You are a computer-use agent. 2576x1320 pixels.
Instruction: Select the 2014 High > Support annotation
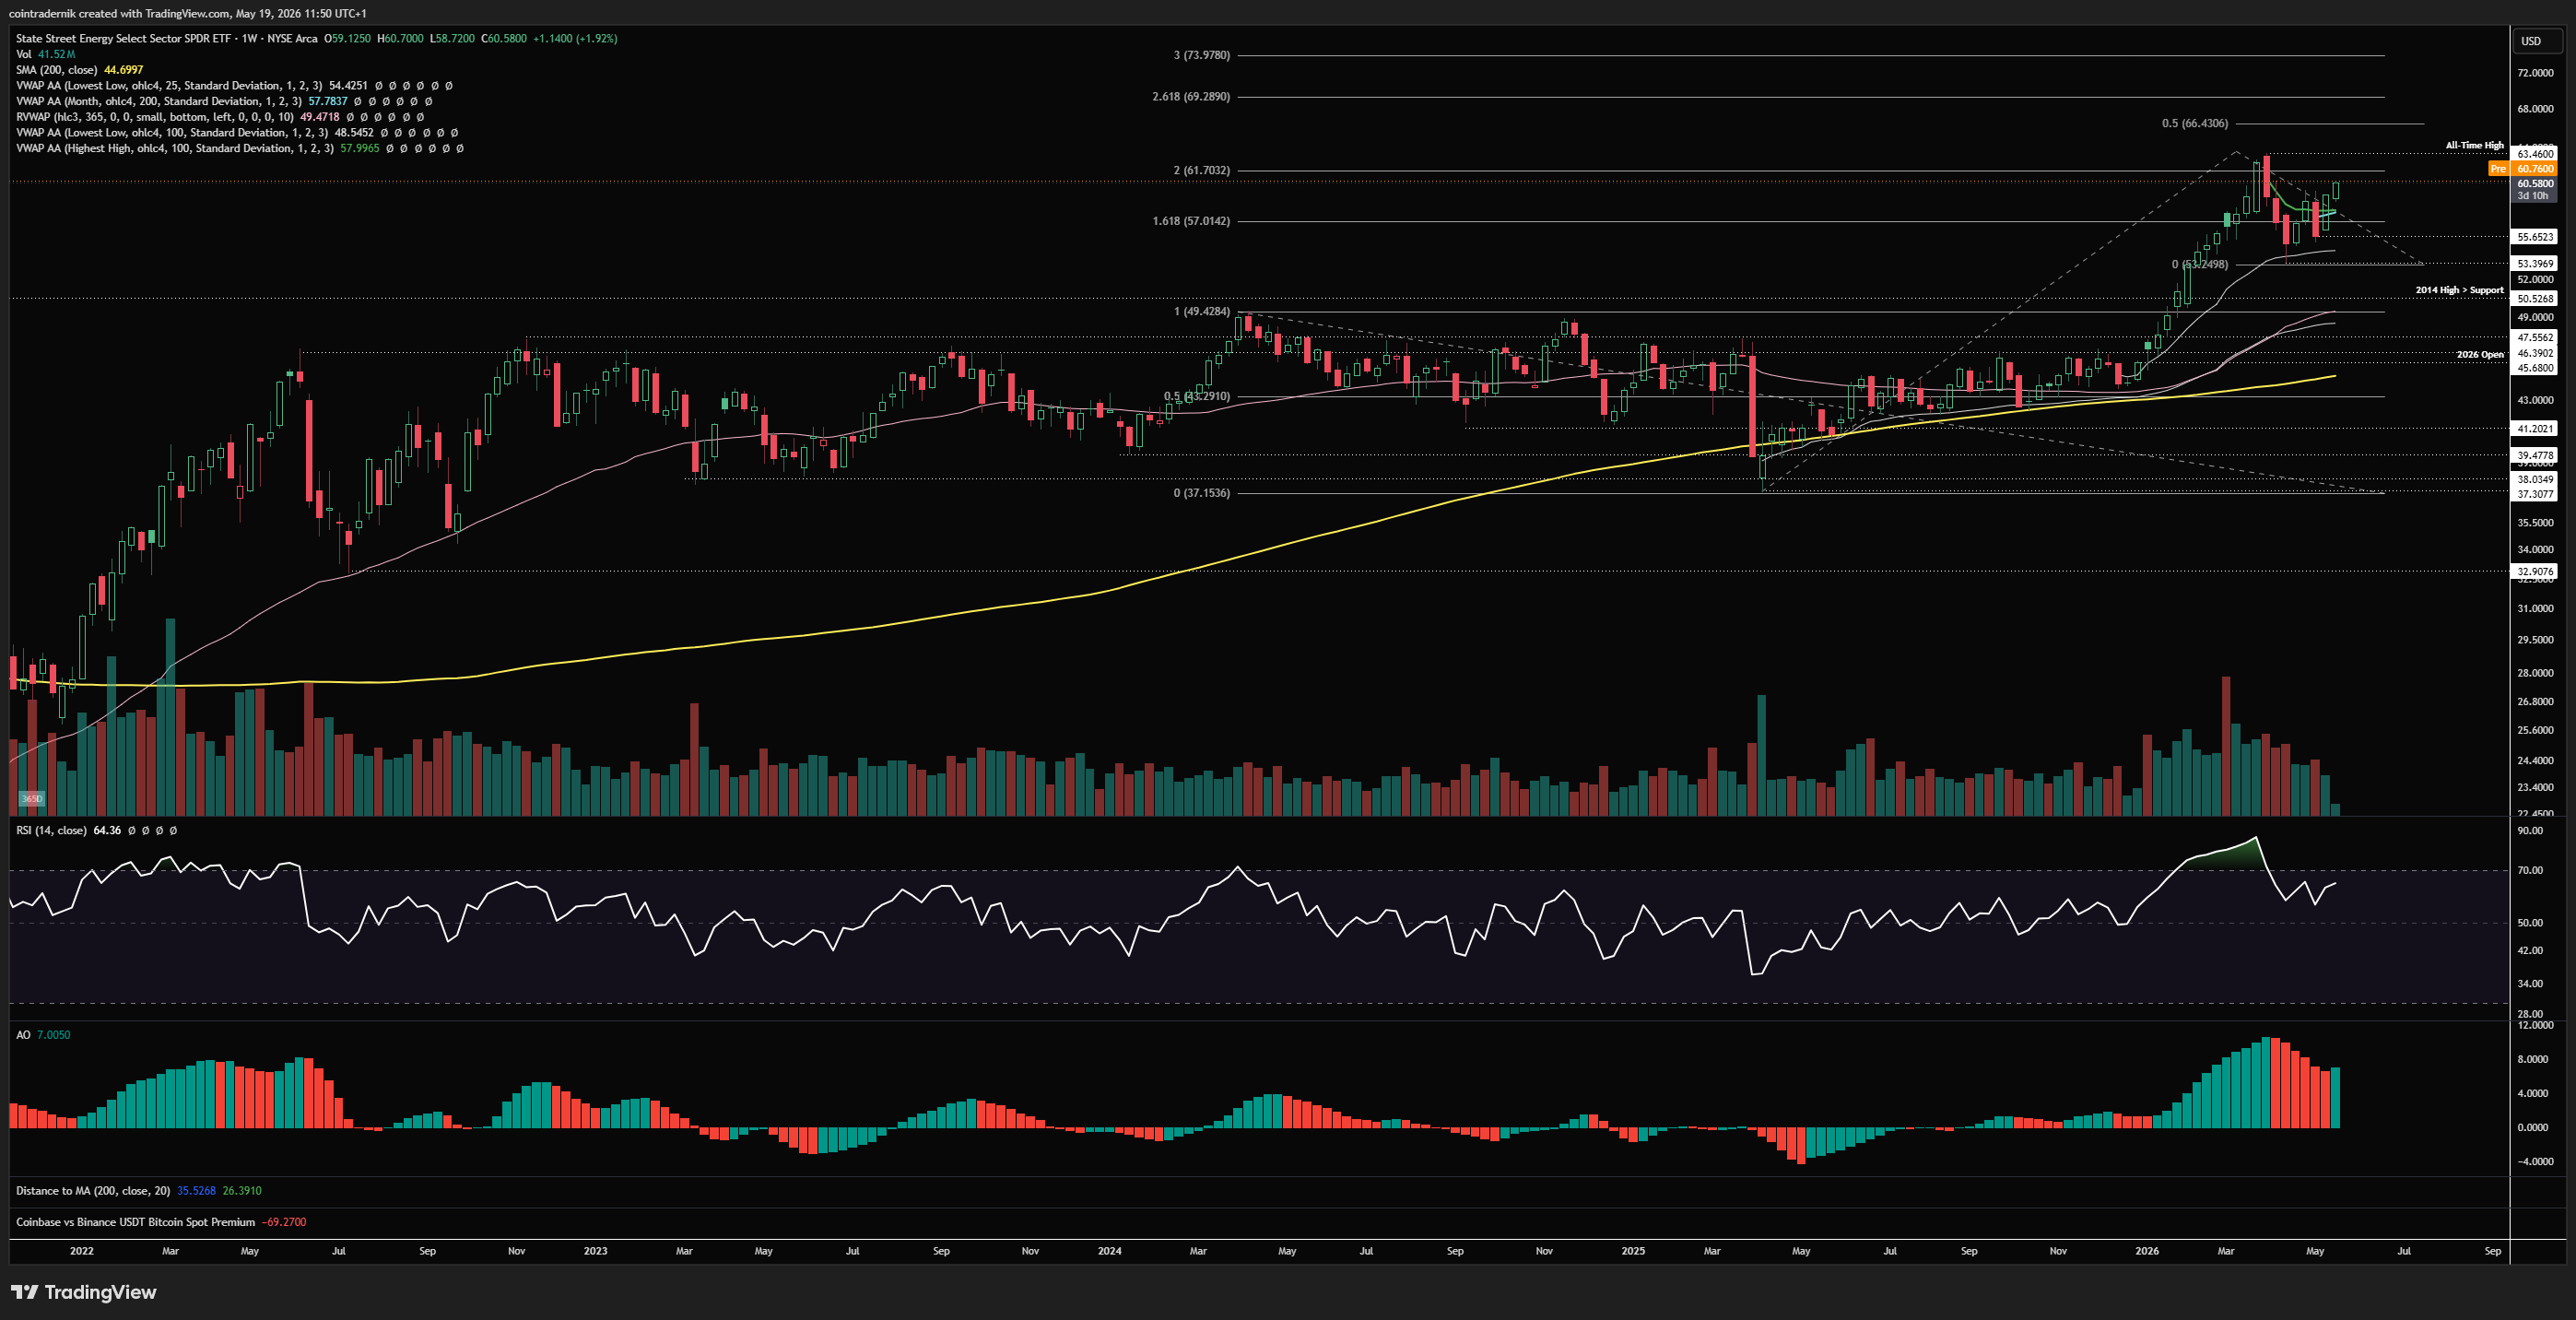click(2459, 290)
